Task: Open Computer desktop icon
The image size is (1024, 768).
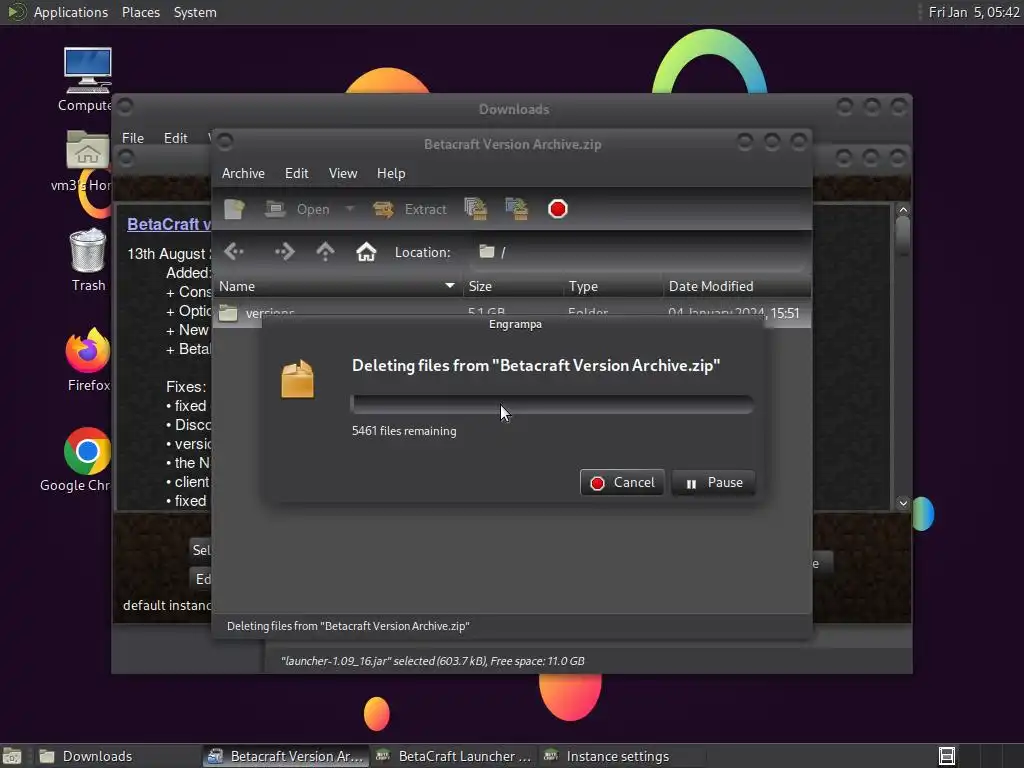Action: tap(87, 80)
